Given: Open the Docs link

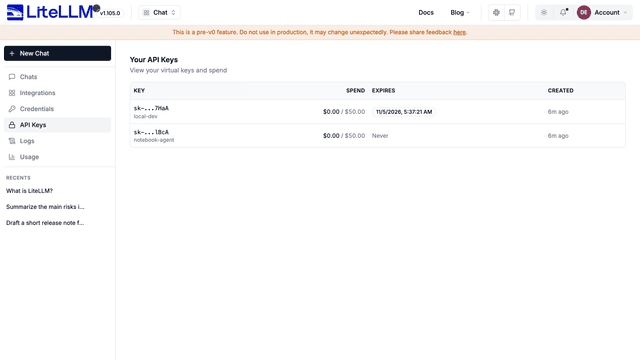Looking at the screenshot, I should tap(426, 13).
